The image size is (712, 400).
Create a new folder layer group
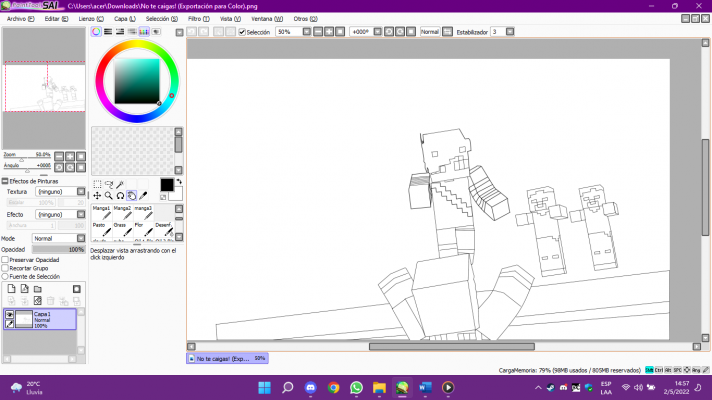coord(38,289)
